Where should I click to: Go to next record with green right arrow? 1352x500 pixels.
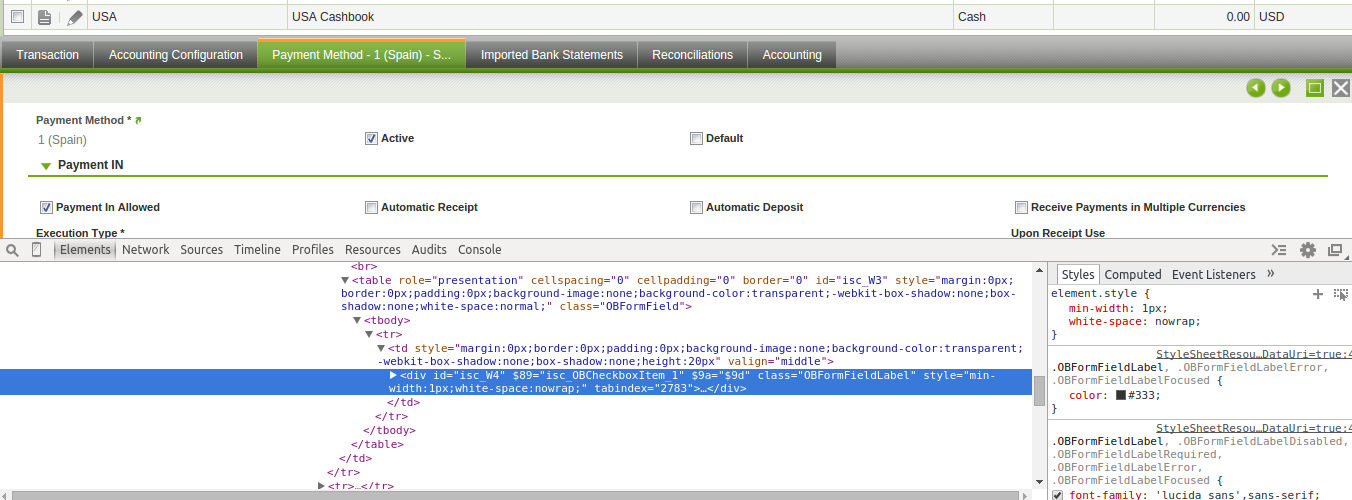[1281, 89]
